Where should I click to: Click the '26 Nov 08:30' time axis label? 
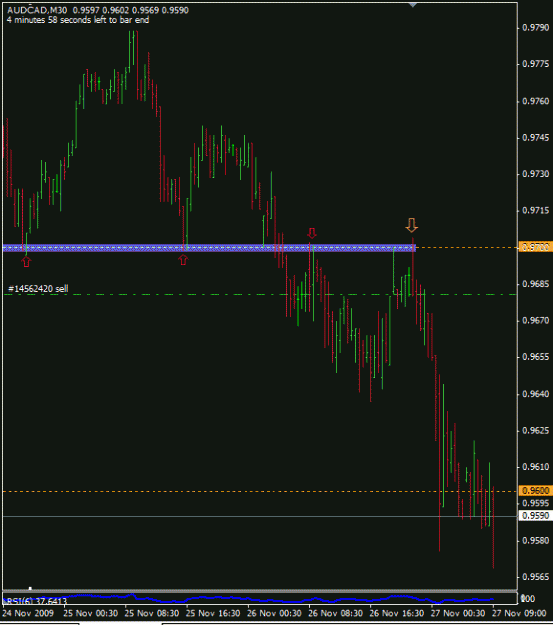click(x=335, y=613)
